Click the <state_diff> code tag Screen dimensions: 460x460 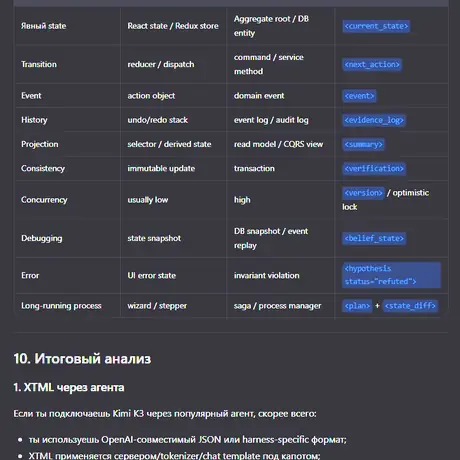click(410, 306)
